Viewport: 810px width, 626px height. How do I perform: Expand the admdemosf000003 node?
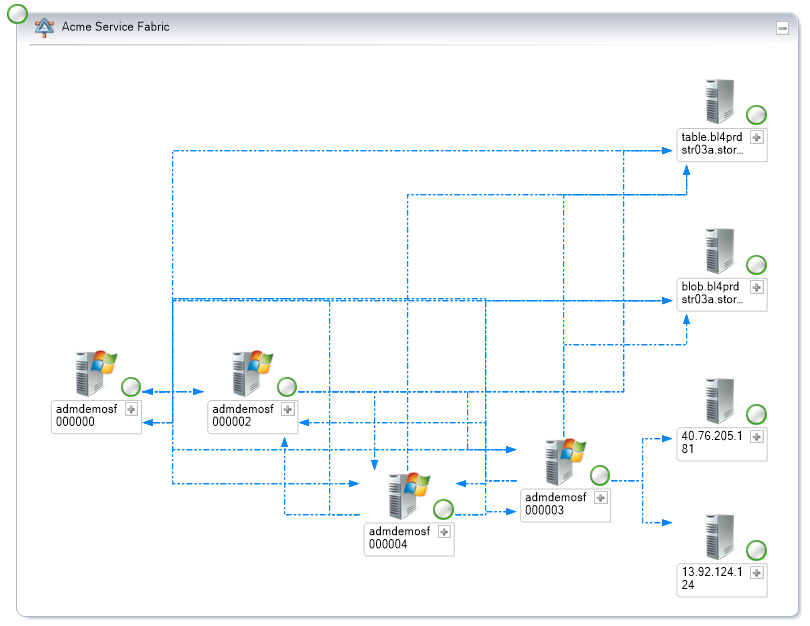pos(600,497)
